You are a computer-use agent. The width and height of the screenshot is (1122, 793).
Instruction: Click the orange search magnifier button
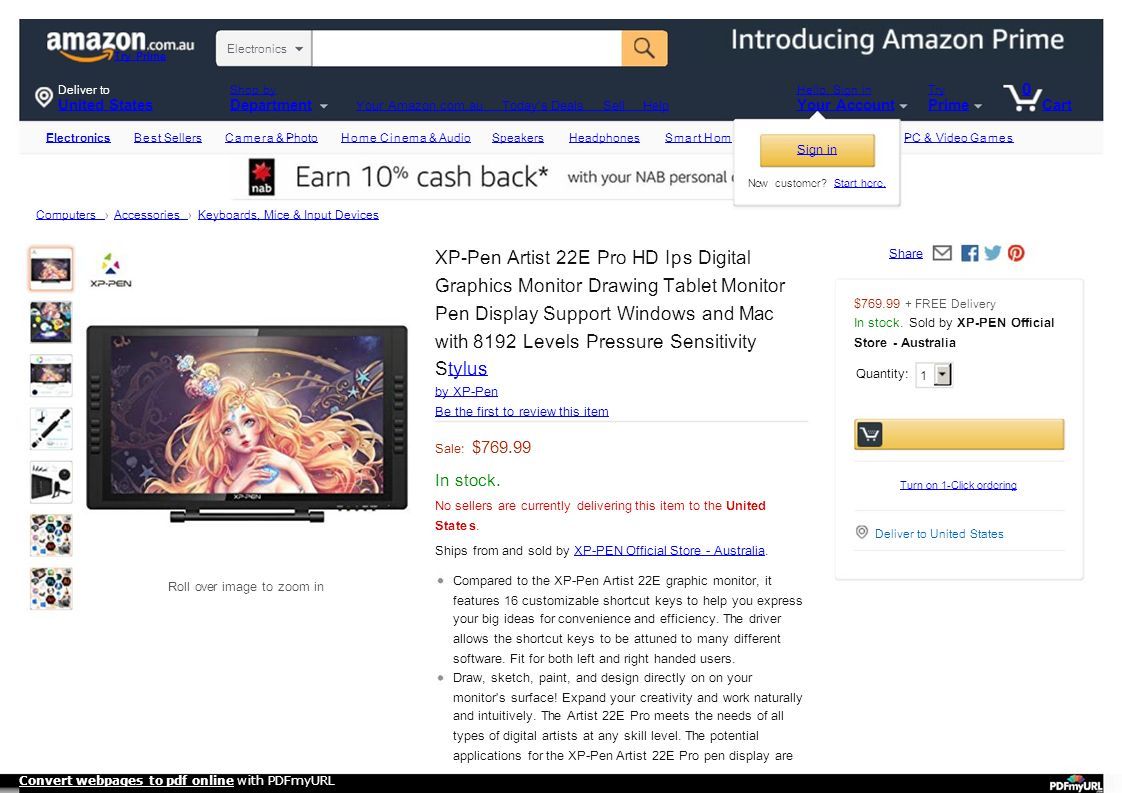[x=644, y=48]
